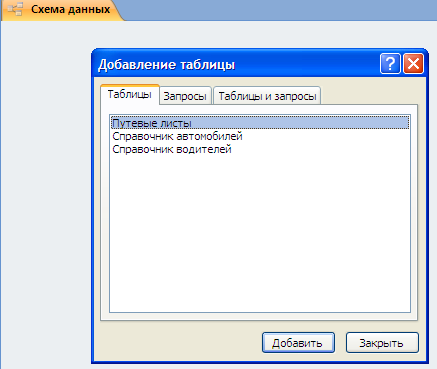Click the relationships icon on Схема данных tab
Image resolution: width=437 pixels, height=369 pixels.
15,9
